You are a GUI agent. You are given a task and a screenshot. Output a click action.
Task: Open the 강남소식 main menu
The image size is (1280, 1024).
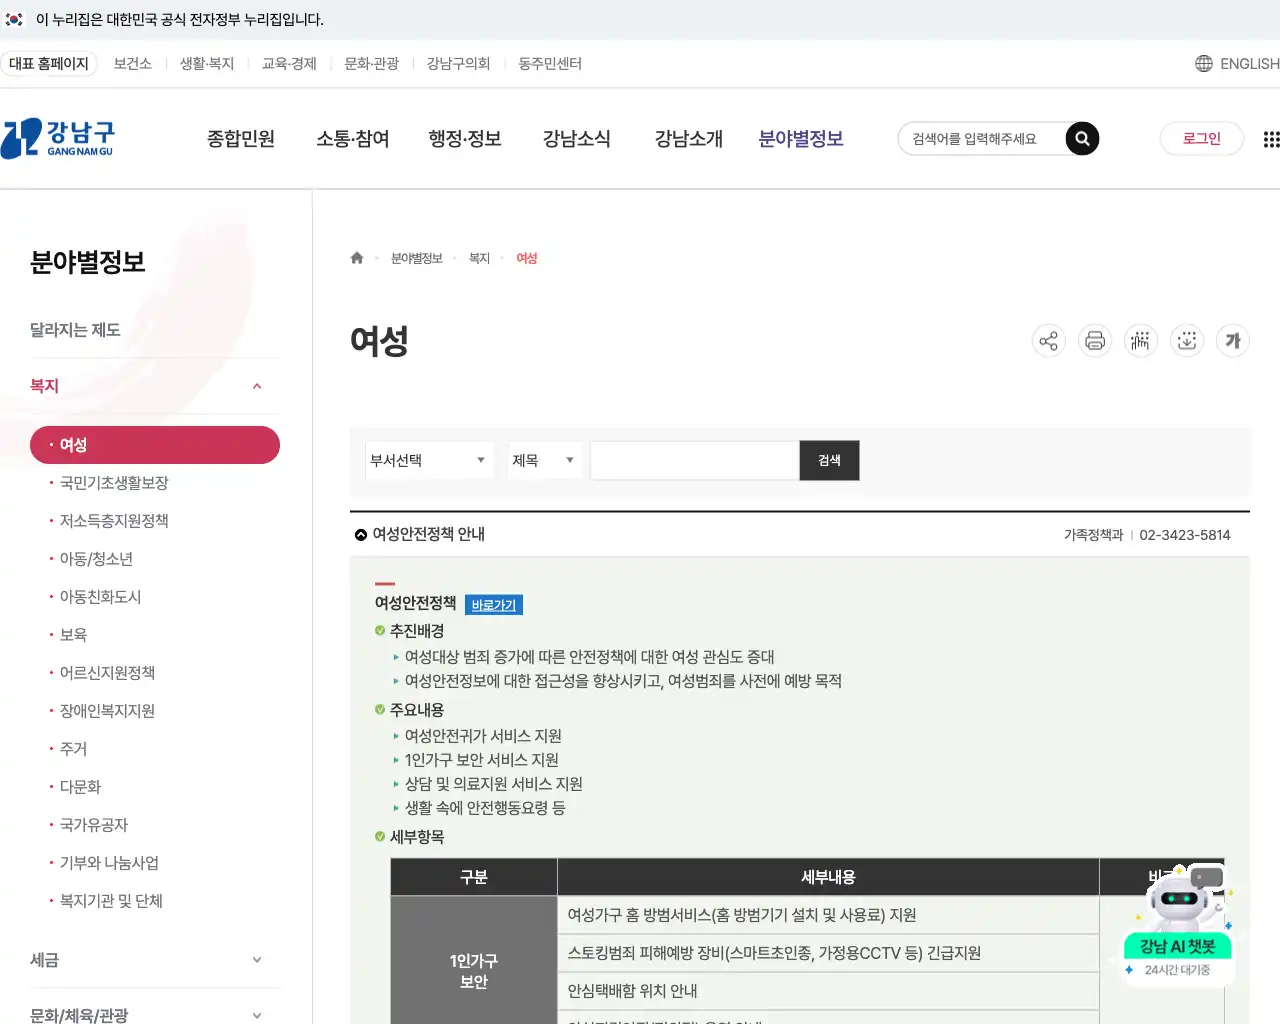(x=577, y=139)
